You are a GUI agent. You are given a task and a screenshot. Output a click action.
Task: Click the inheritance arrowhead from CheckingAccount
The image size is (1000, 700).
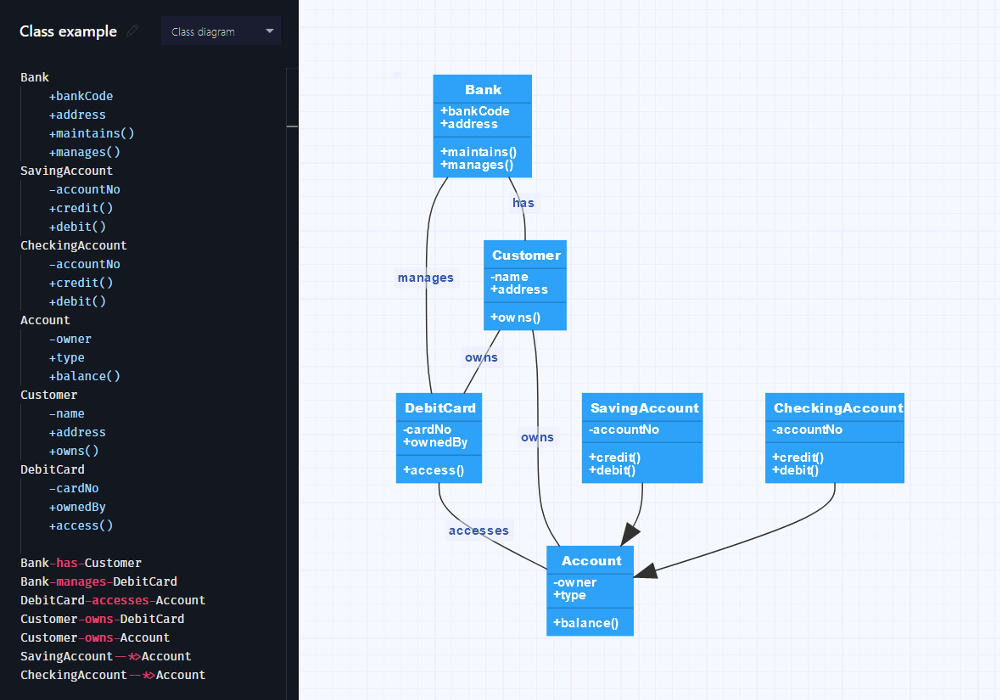coord(646,570)
